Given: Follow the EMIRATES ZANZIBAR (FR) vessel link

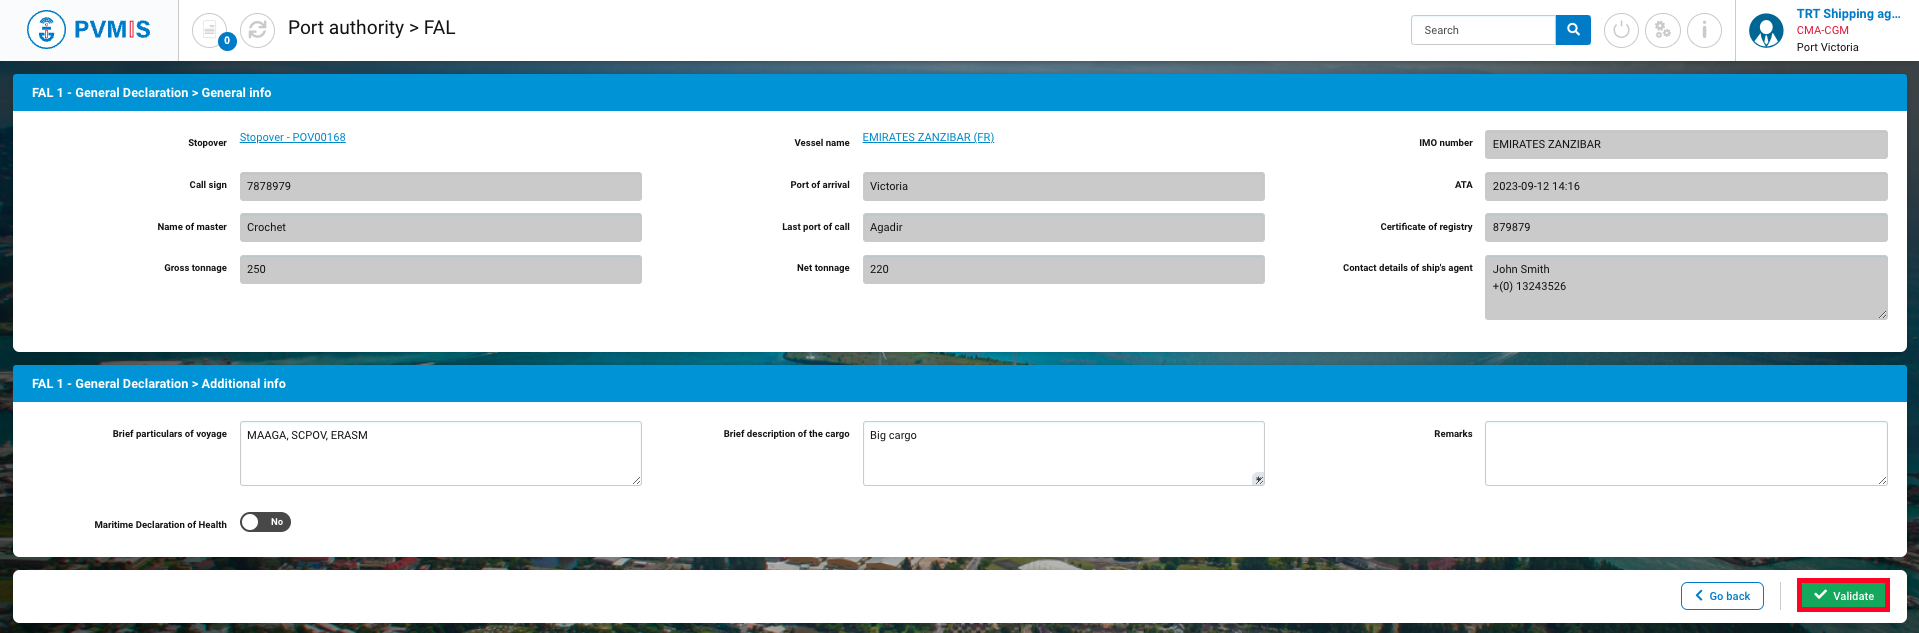Looking at the screenshot, I should point(928,138).
